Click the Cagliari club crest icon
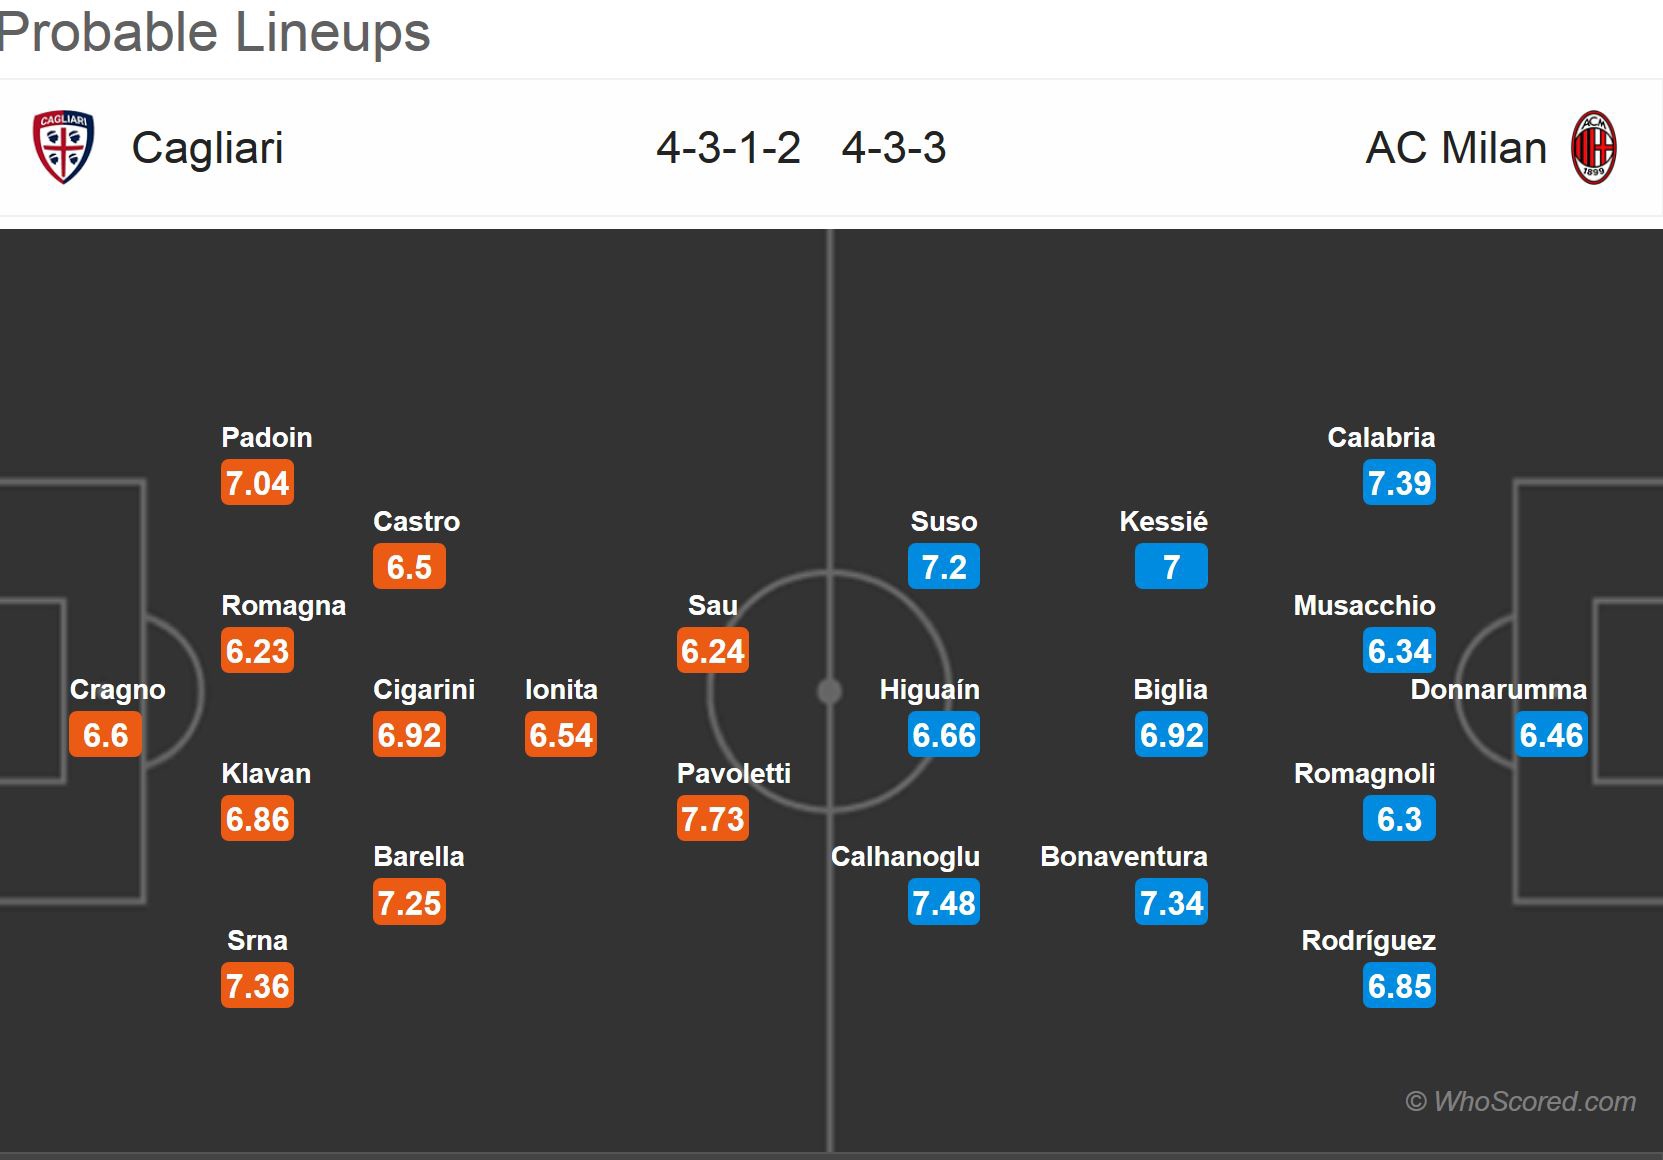The height and width of the screenshot is (1160, 1663). [63, 148]
